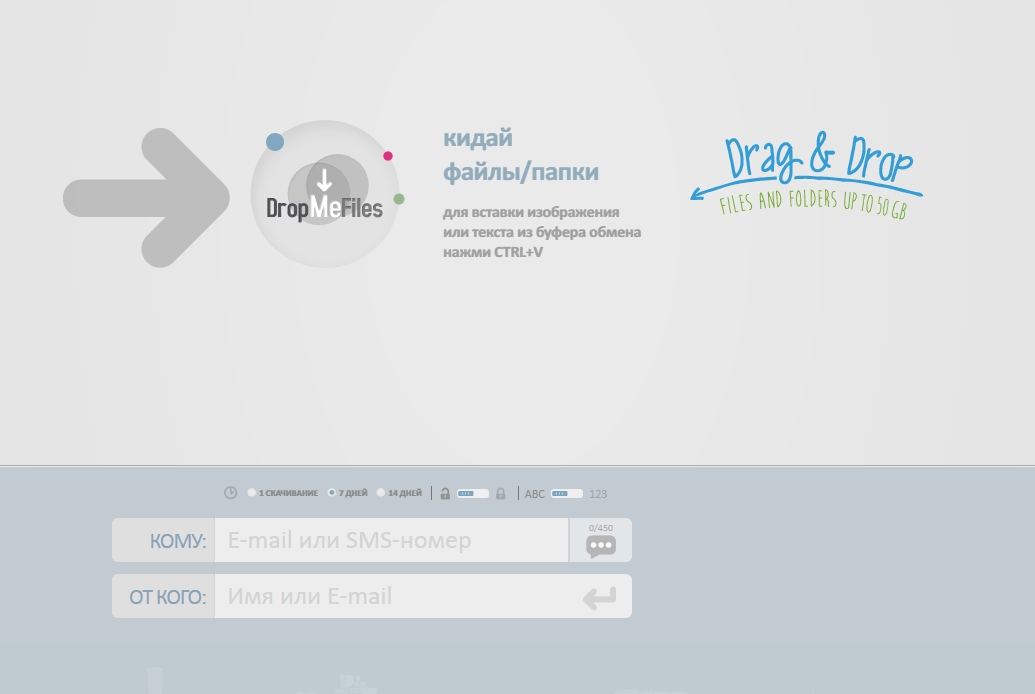Click the closed padlock icon

[x=501, y=493]
